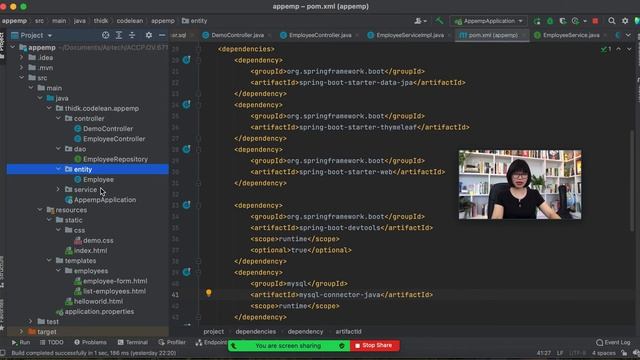Click Stop Share button
The image size is (640, 360).
tap(375, 346)
